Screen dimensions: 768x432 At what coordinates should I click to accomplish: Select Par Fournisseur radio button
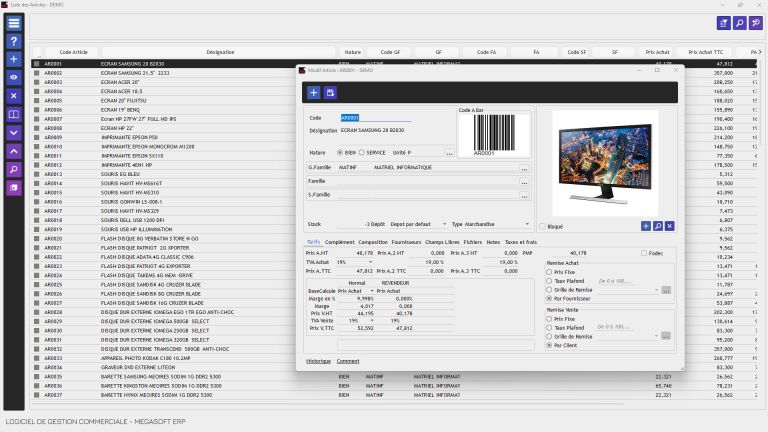pos(549,298)
